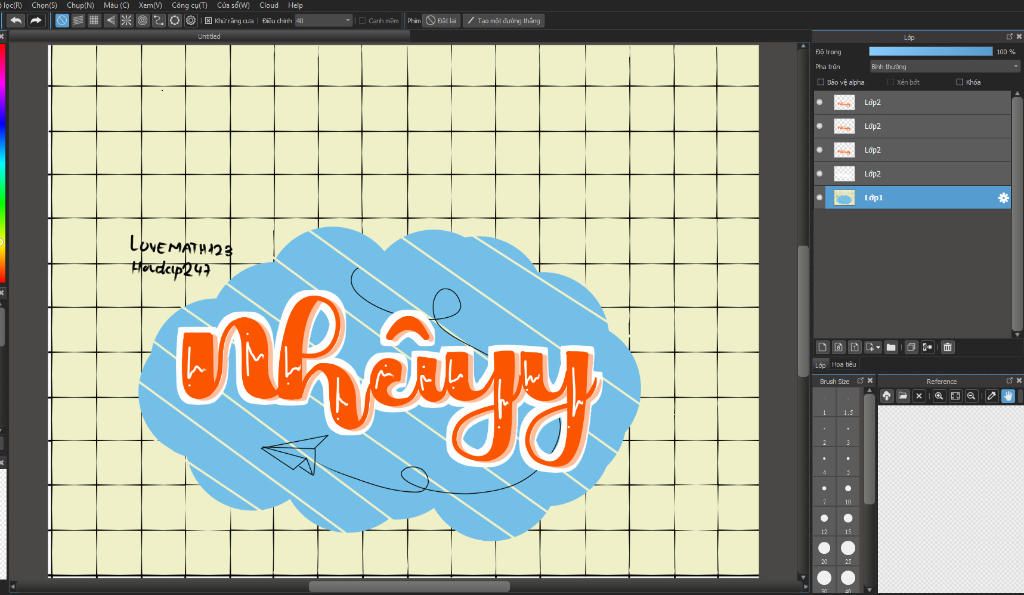1024x595 pixels.
Task: Click the Đặt lại button
Action: [x=441, y=21]
